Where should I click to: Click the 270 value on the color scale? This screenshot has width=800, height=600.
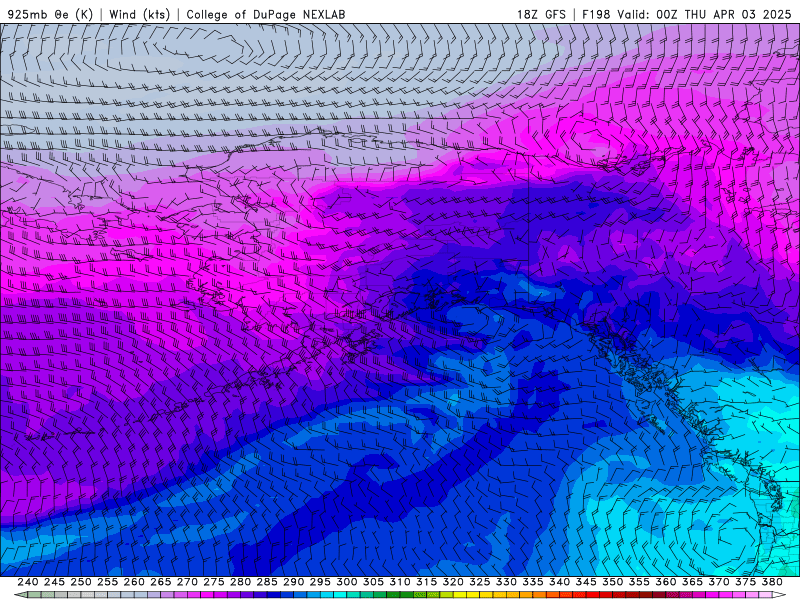tap(187, 582)
